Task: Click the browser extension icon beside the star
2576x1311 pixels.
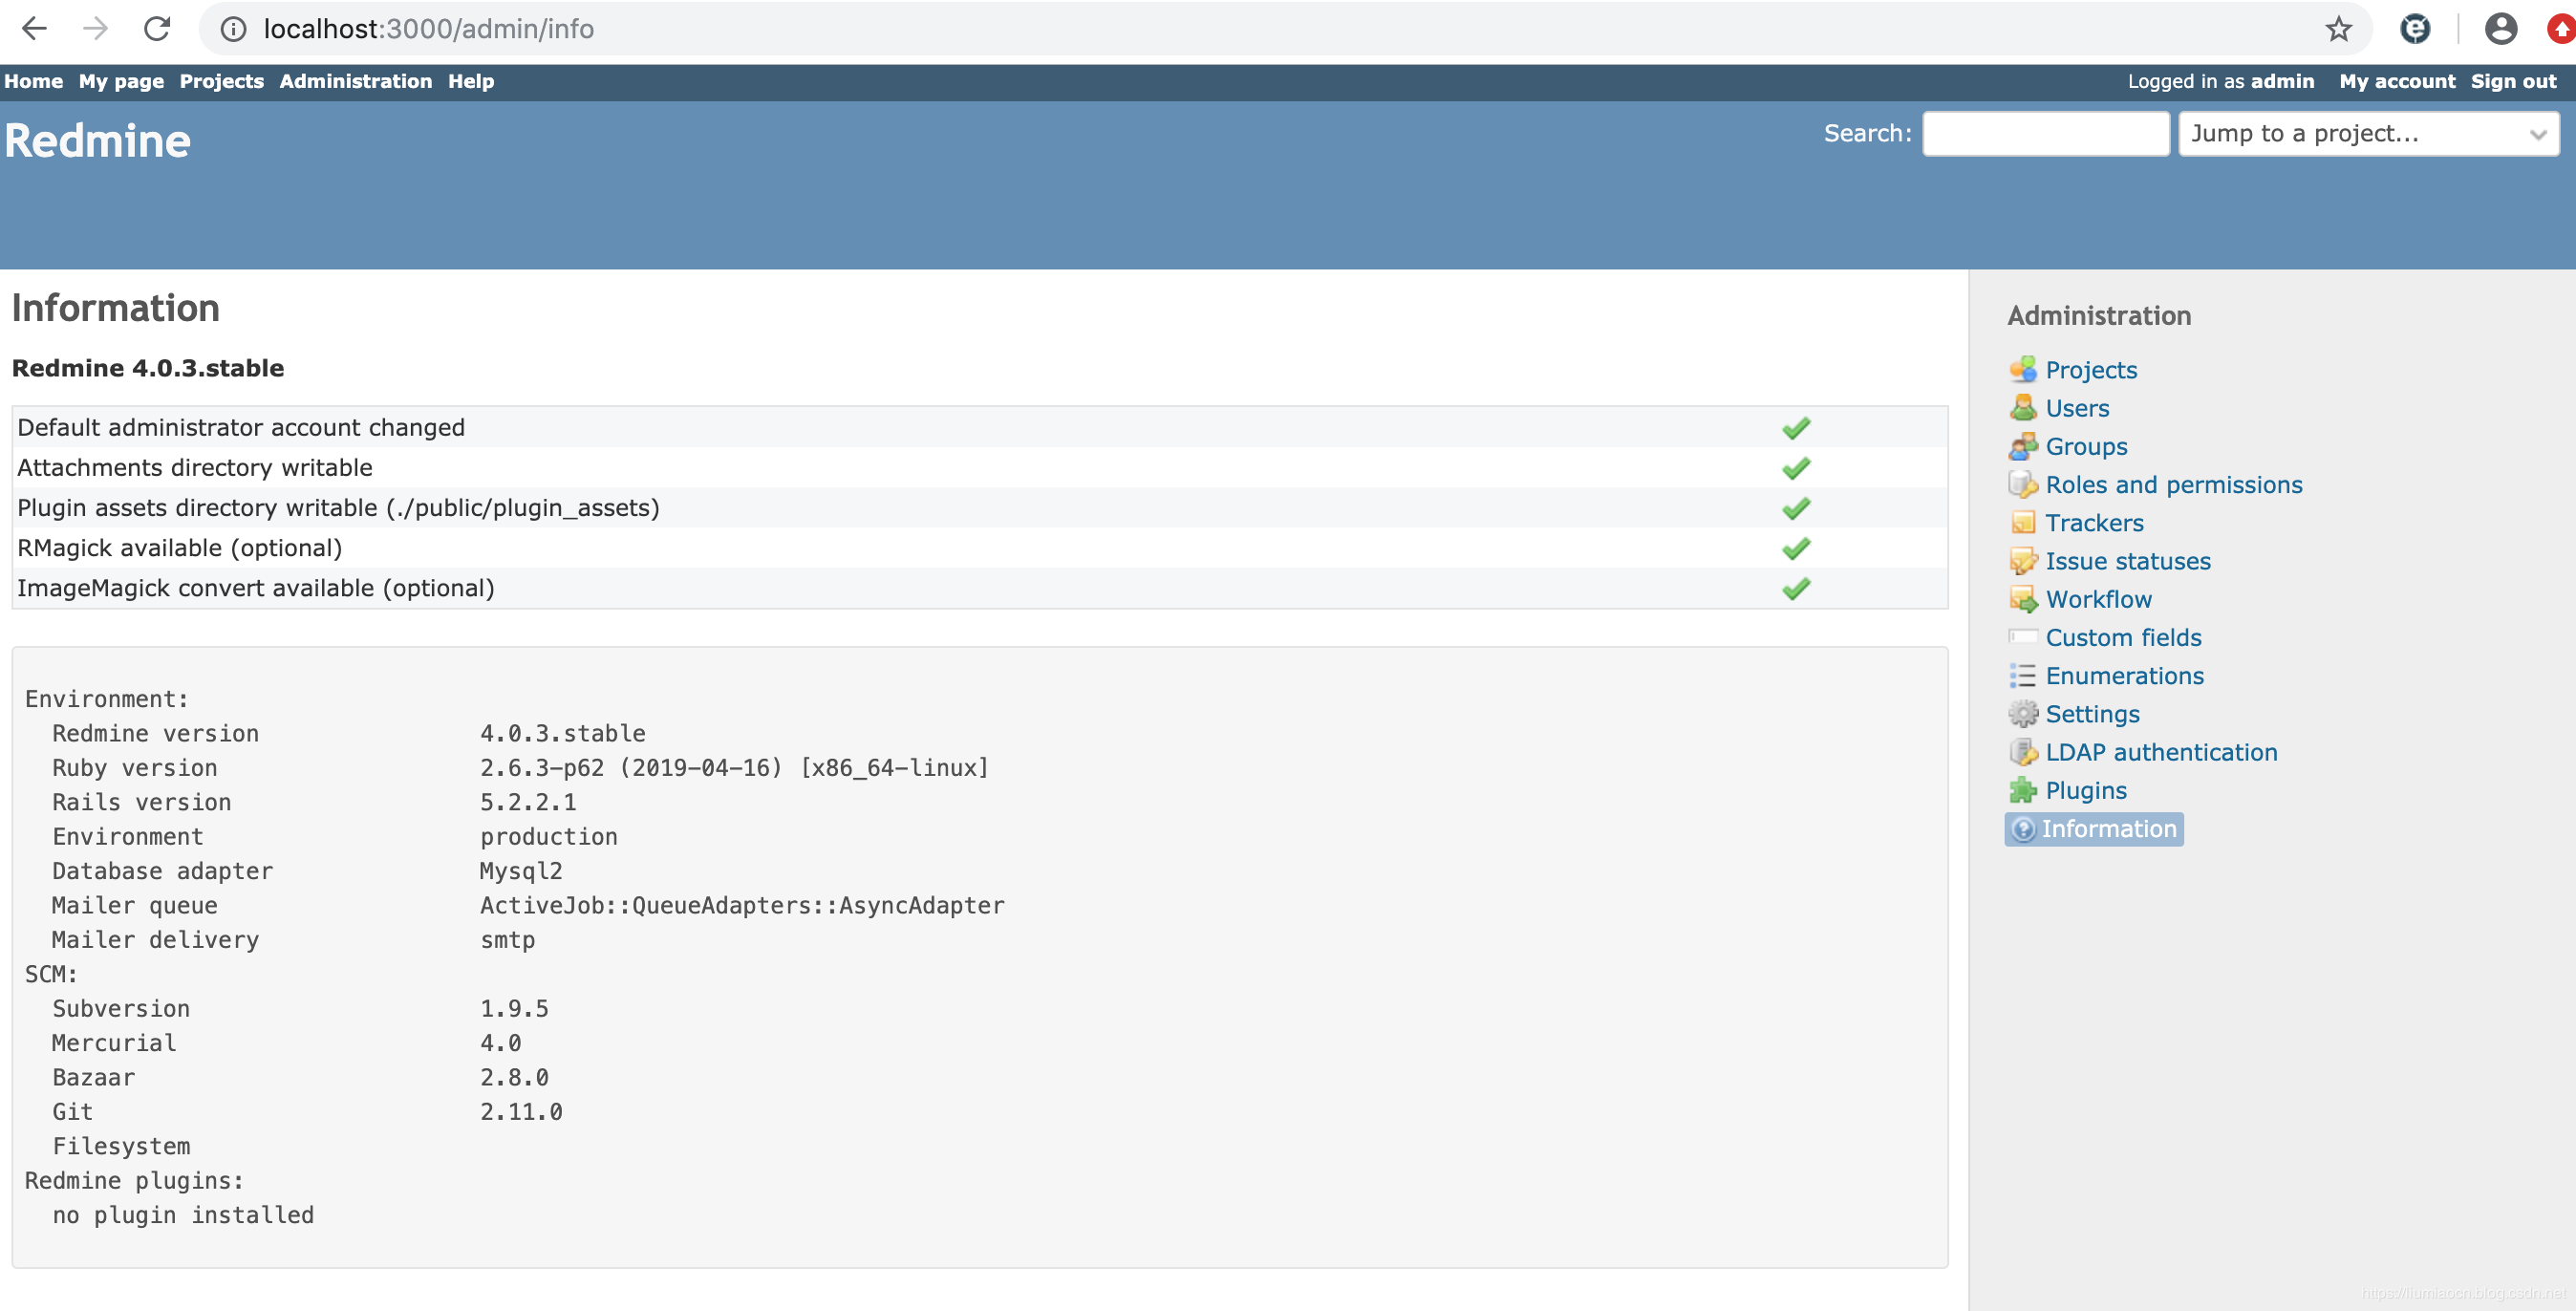Action: point(2414,29)
